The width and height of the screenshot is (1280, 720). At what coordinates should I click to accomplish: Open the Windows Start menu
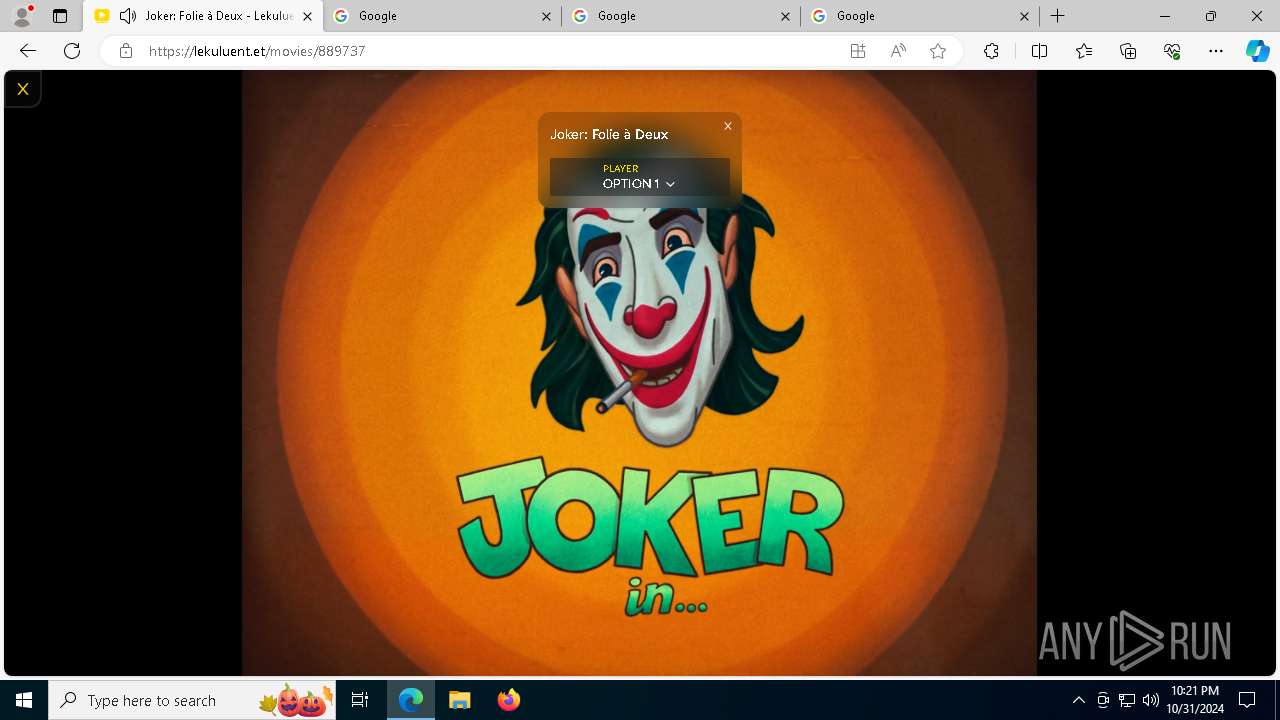click(24, 700)
